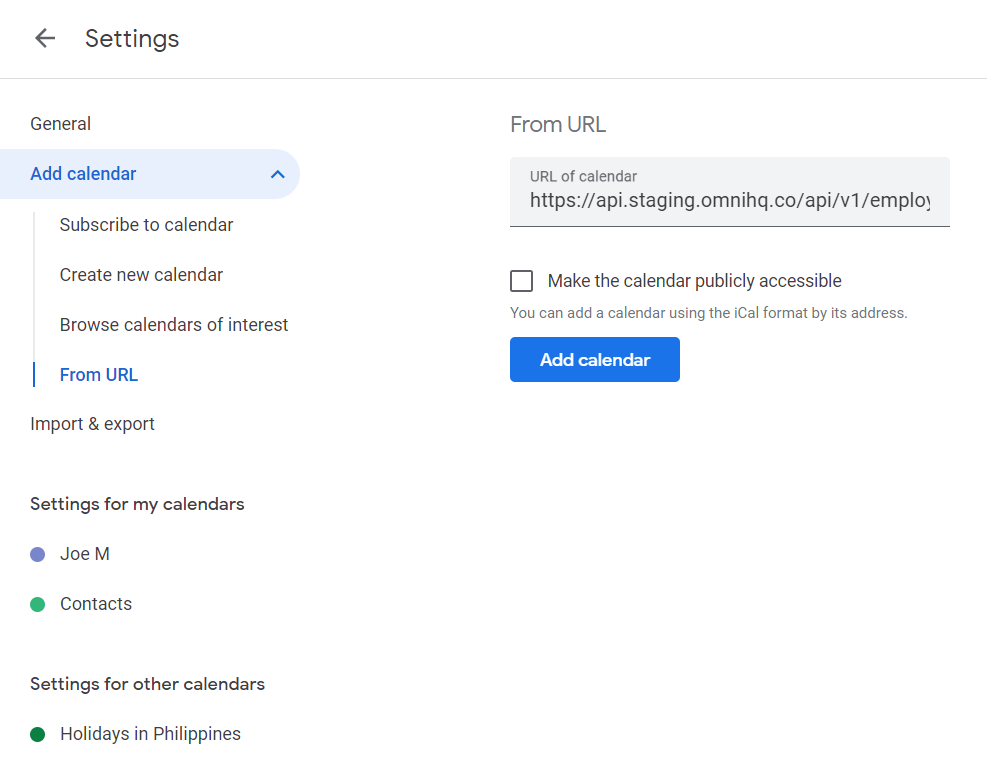This screenshot has width=987, height=772.
Task: Collapse the Add calendar section chevron
Action: point(278,175)
